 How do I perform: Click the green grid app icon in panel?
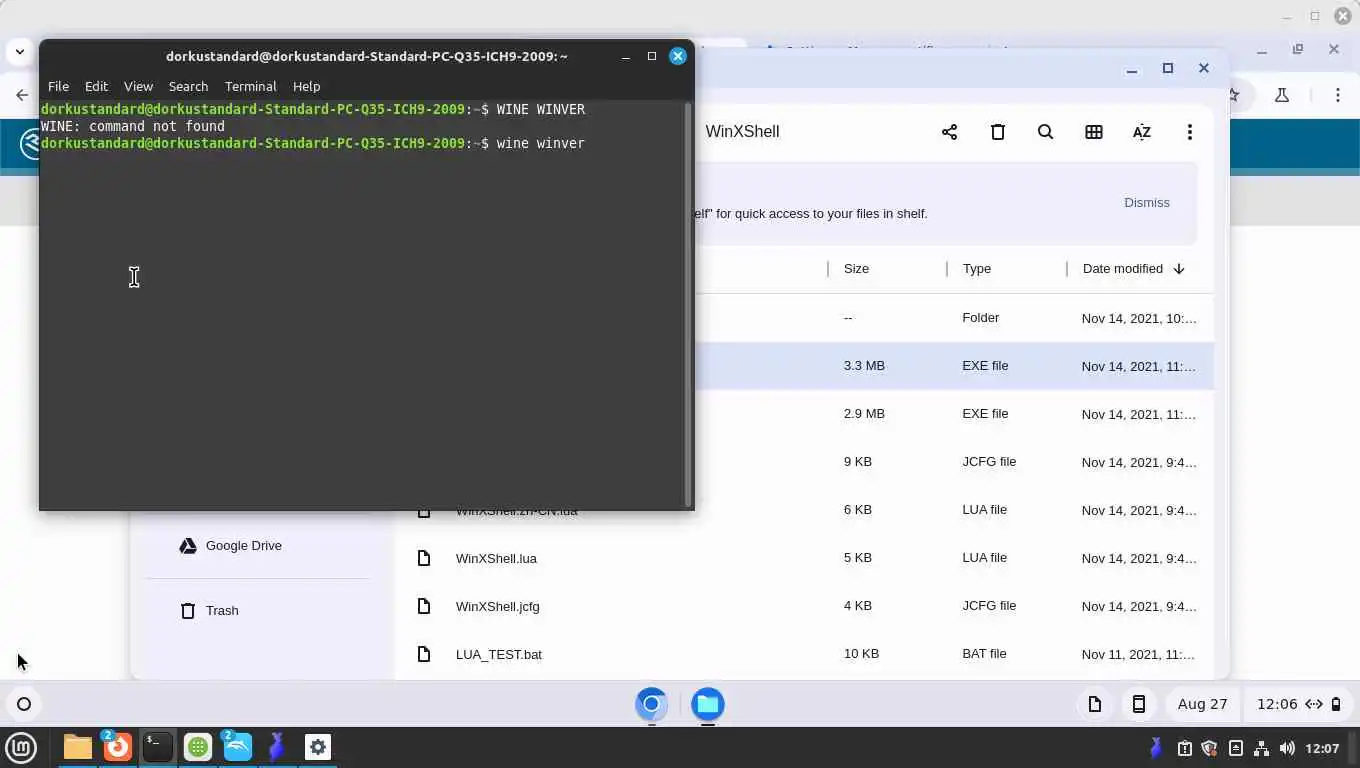[197, 747]
